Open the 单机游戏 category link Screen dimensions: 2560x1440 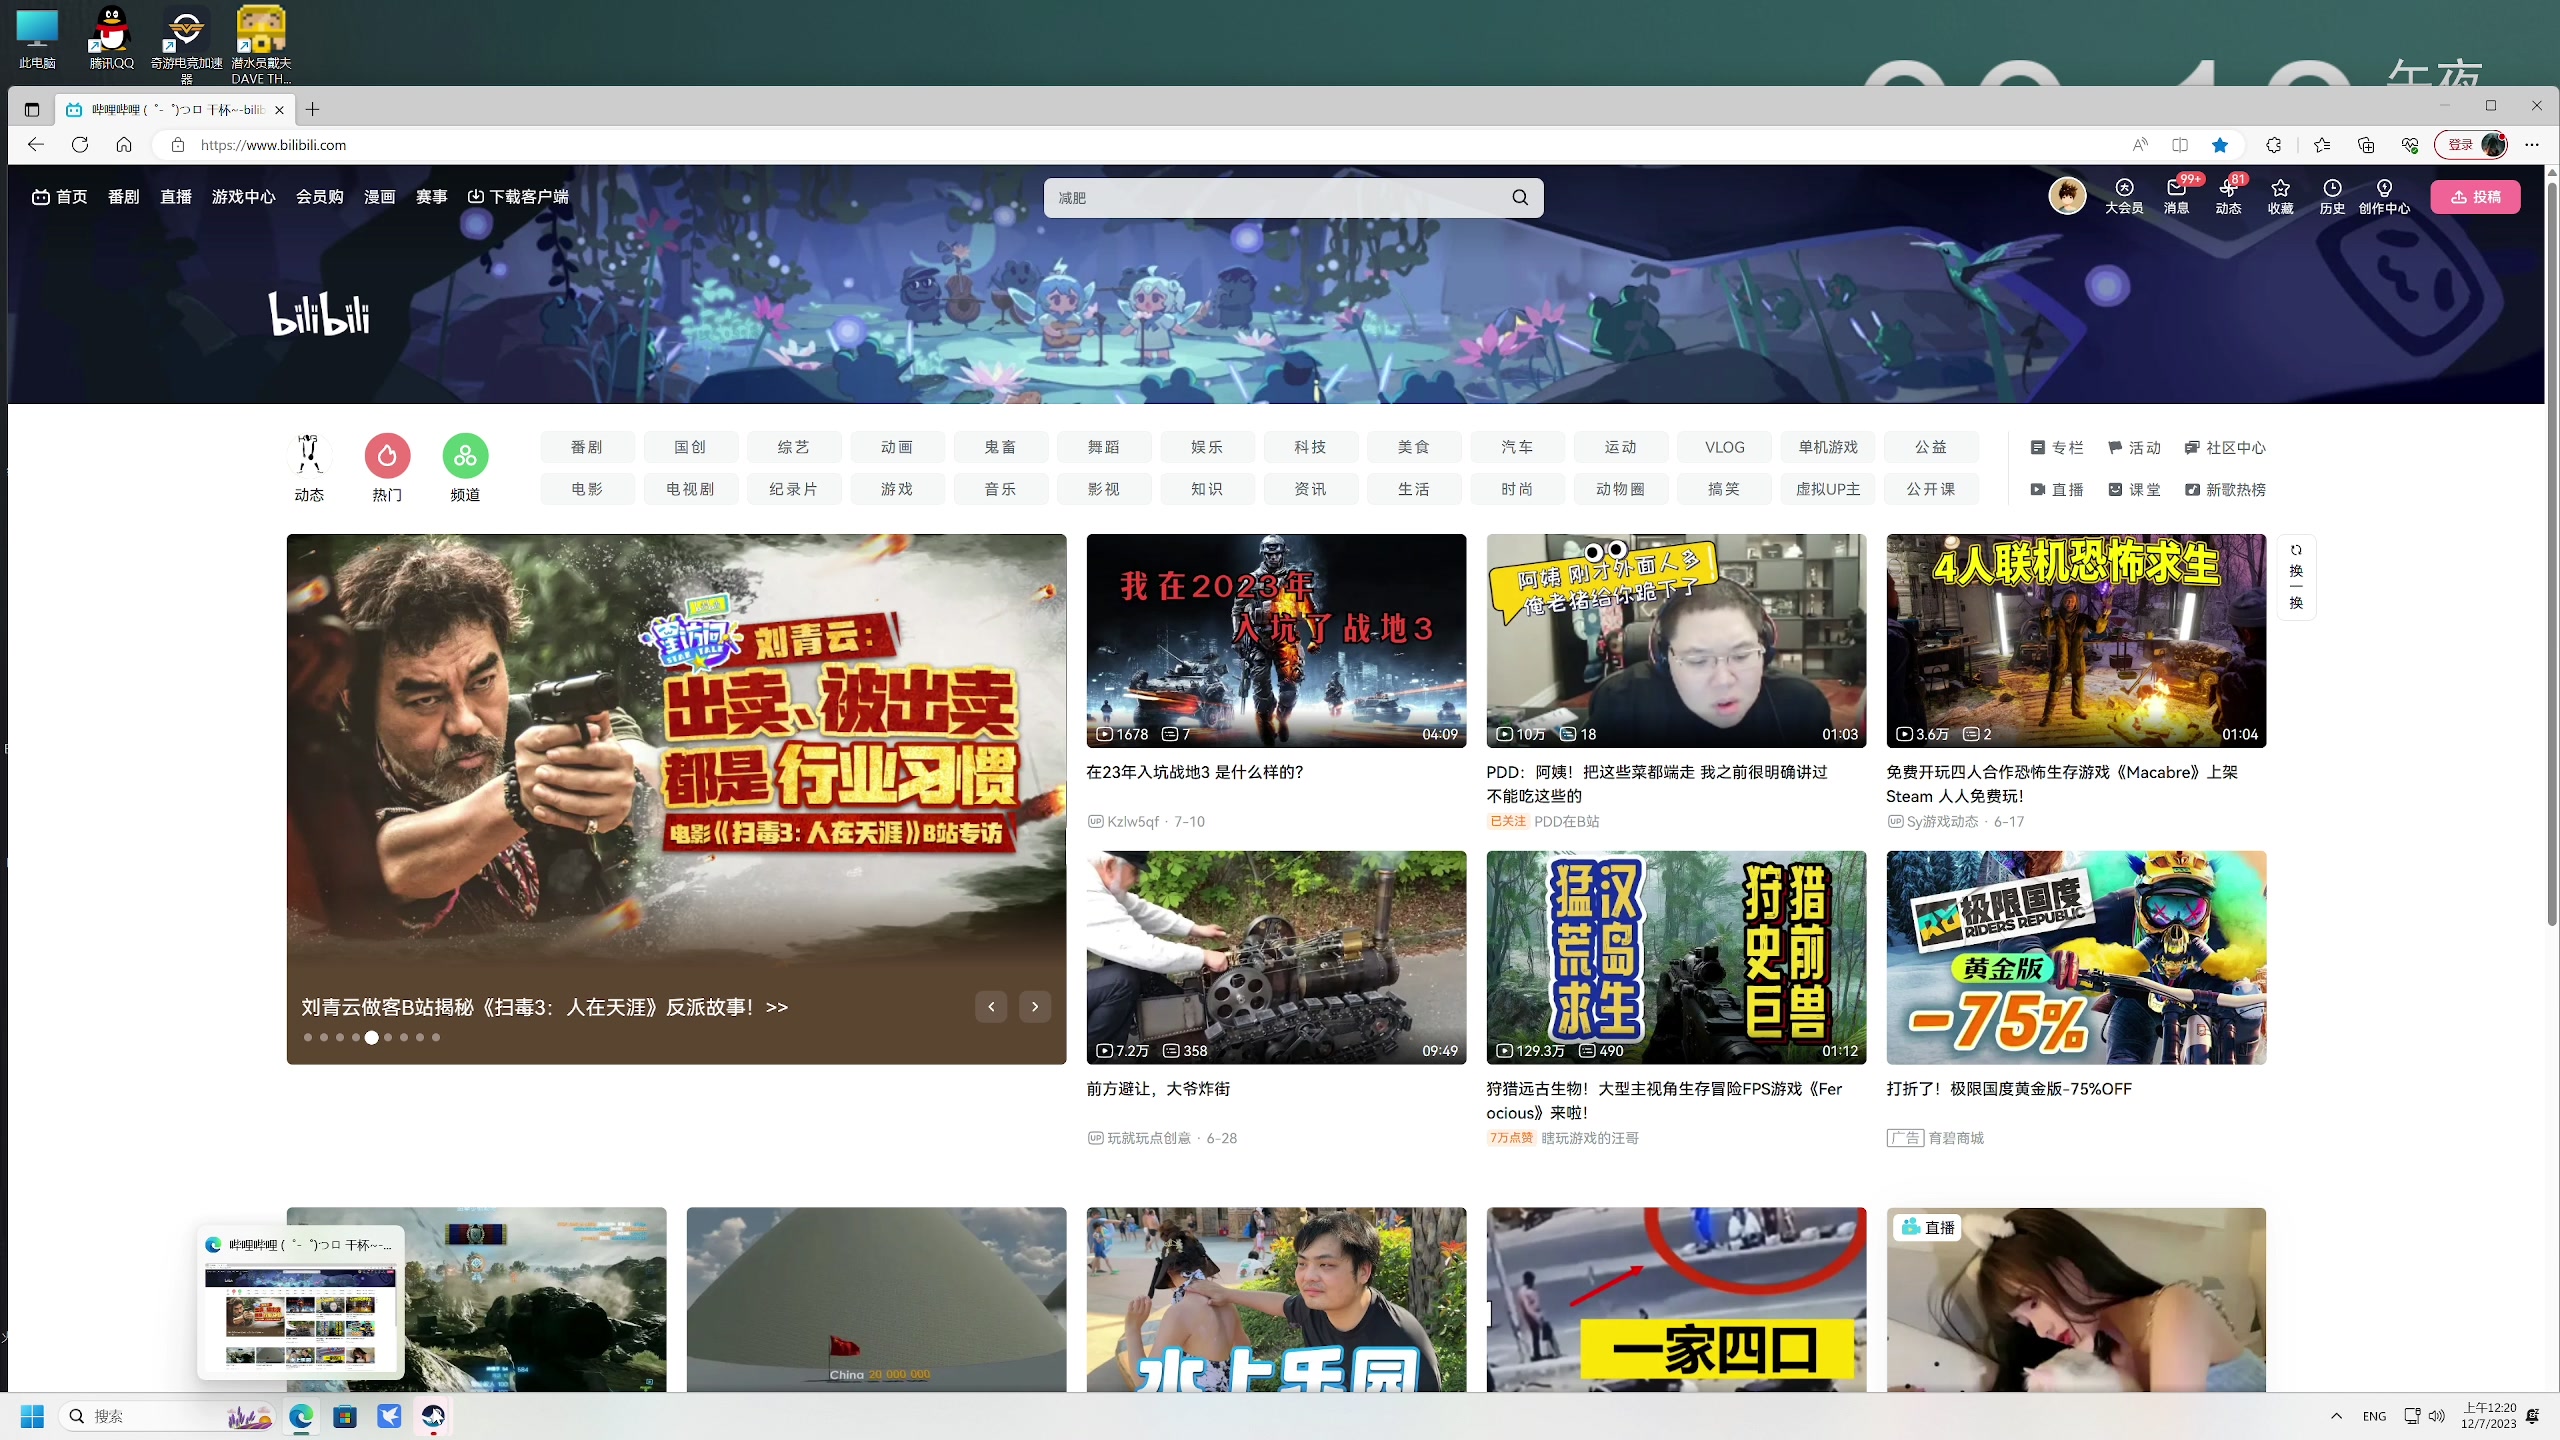tap(1827, 447)
